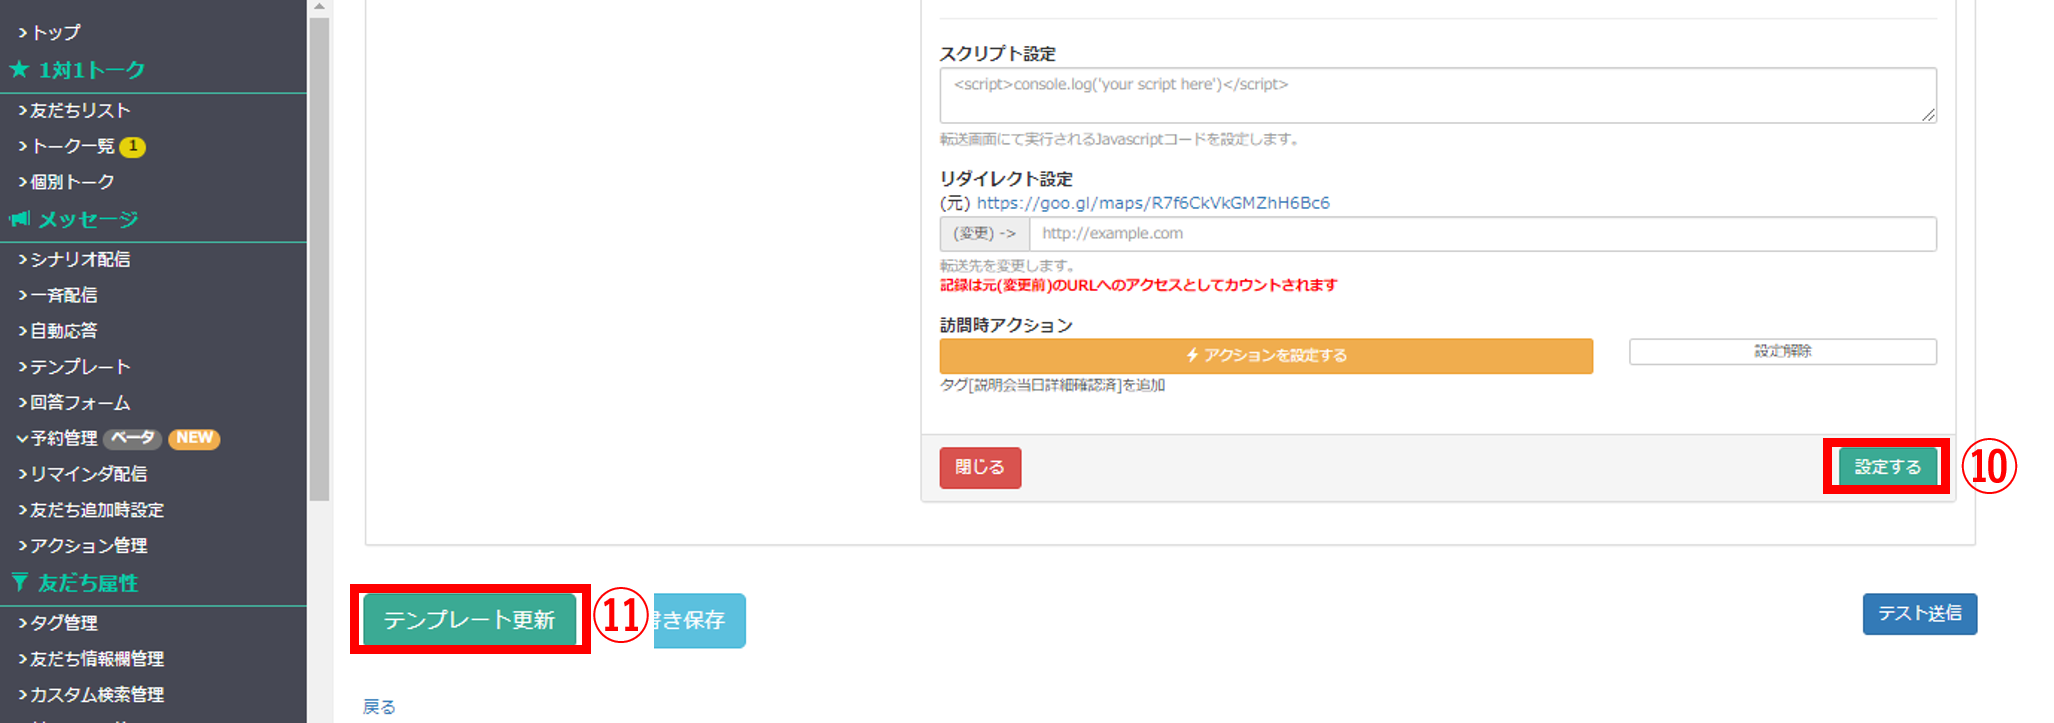
Task: Click the red 閉じる button
Action: (x=980, y=468)
